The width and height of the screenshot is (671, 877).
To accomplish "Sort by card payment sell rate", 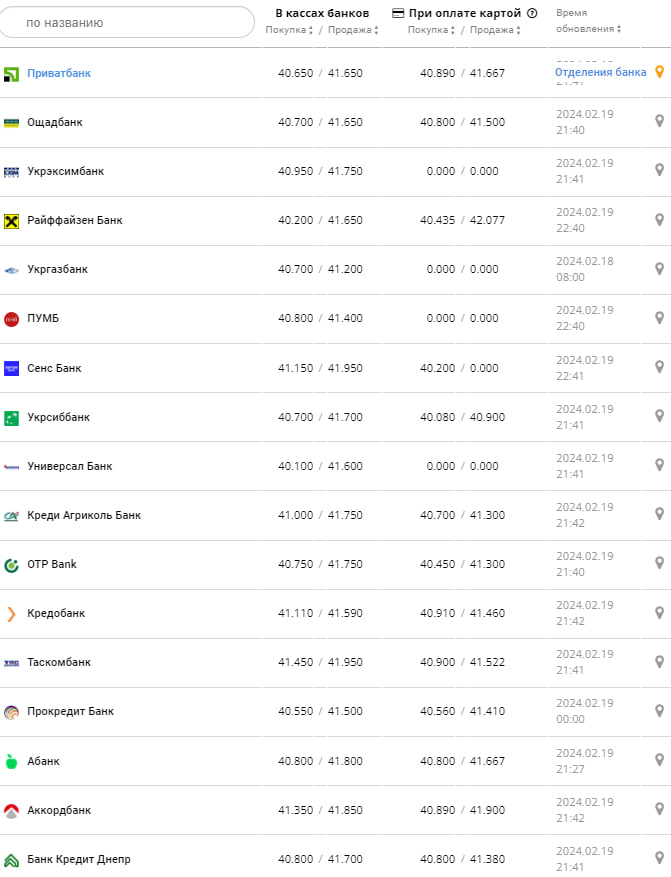I will tap(494, 30).
